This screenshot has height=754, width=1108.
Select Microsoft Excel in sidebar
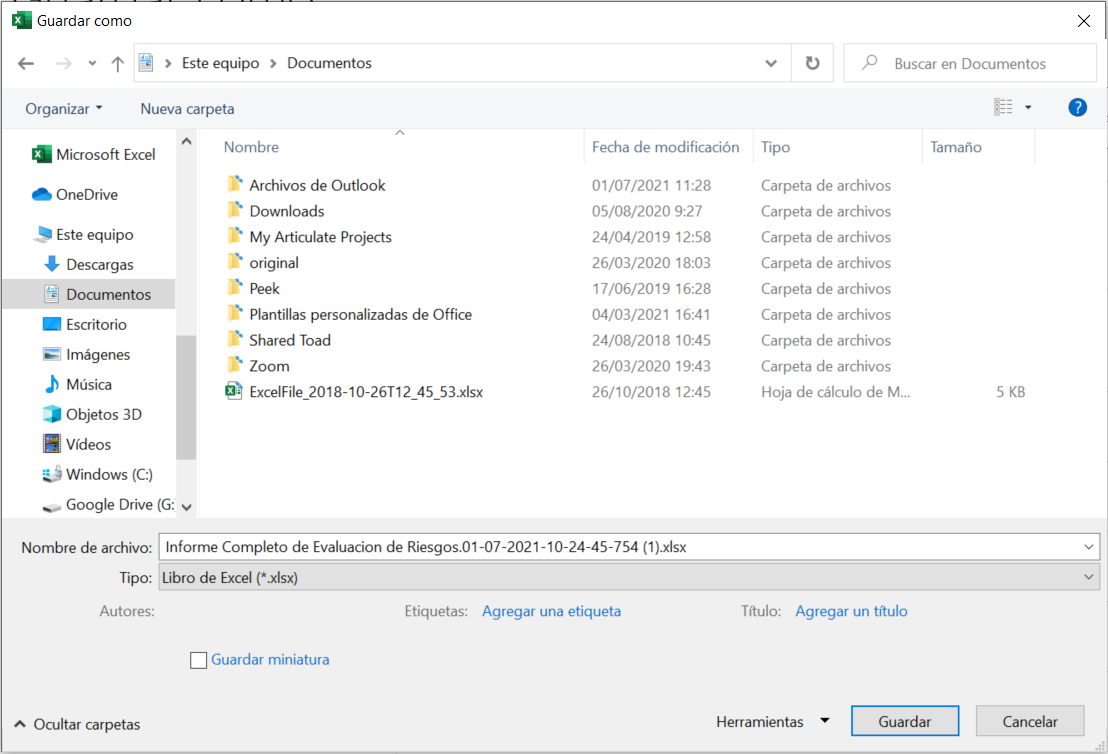click(105, 155)
